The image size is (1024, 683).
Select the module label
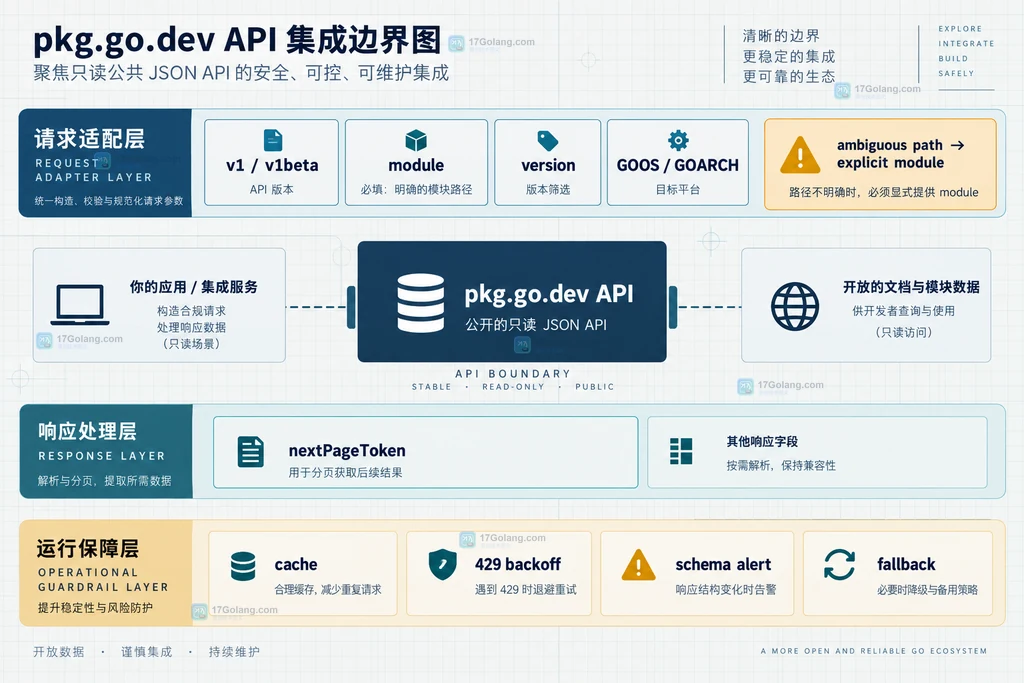(x=416, y=165)
